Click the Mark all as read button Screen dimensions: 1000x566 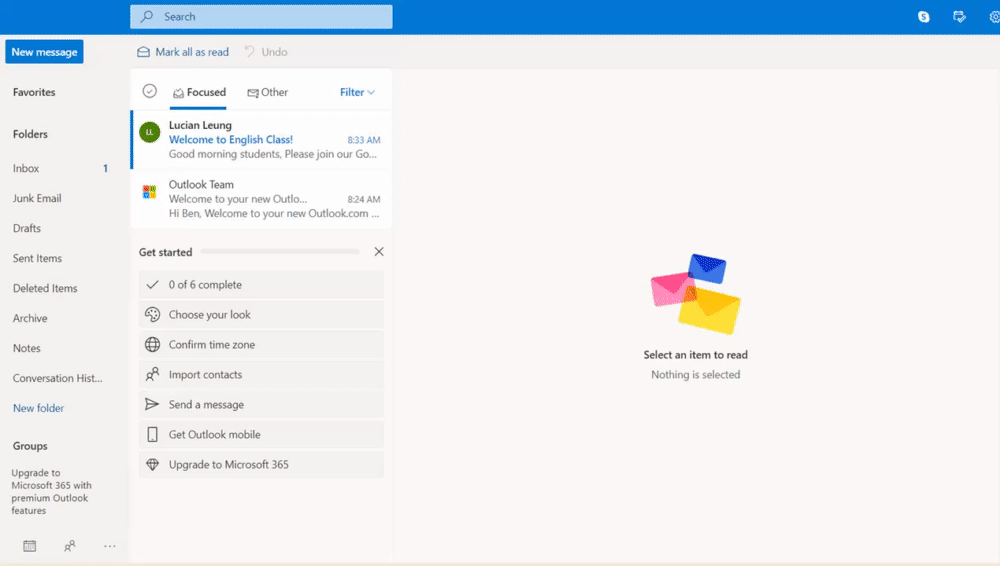[184, 52]
